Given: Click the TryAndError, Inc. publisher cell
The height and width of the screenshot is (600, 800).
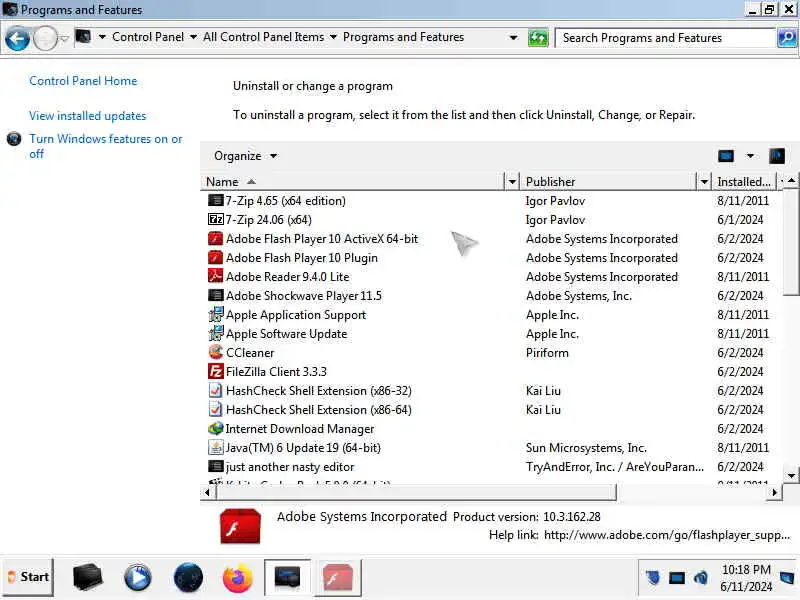Looking at the screenshot, I should click(615, 467).
